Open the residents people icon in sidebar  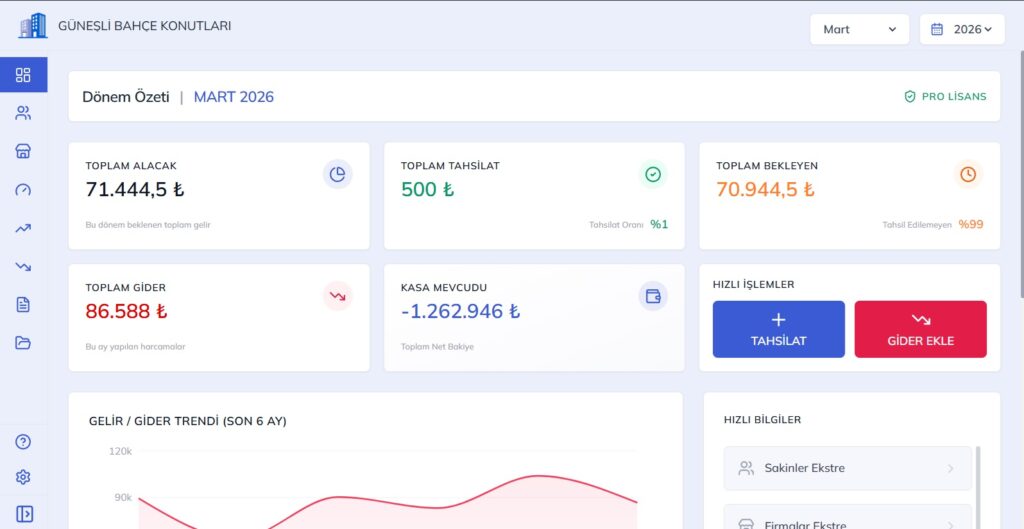point(23,113)
